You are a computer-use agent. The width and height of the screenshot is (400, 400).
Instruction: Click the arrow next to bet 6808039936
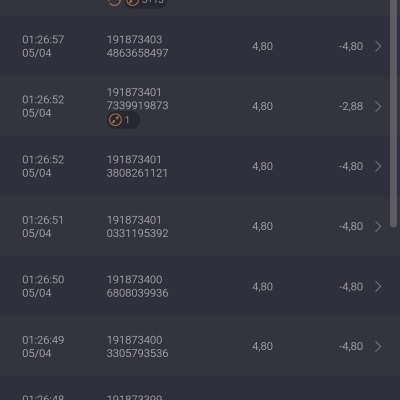pos(378,286)
